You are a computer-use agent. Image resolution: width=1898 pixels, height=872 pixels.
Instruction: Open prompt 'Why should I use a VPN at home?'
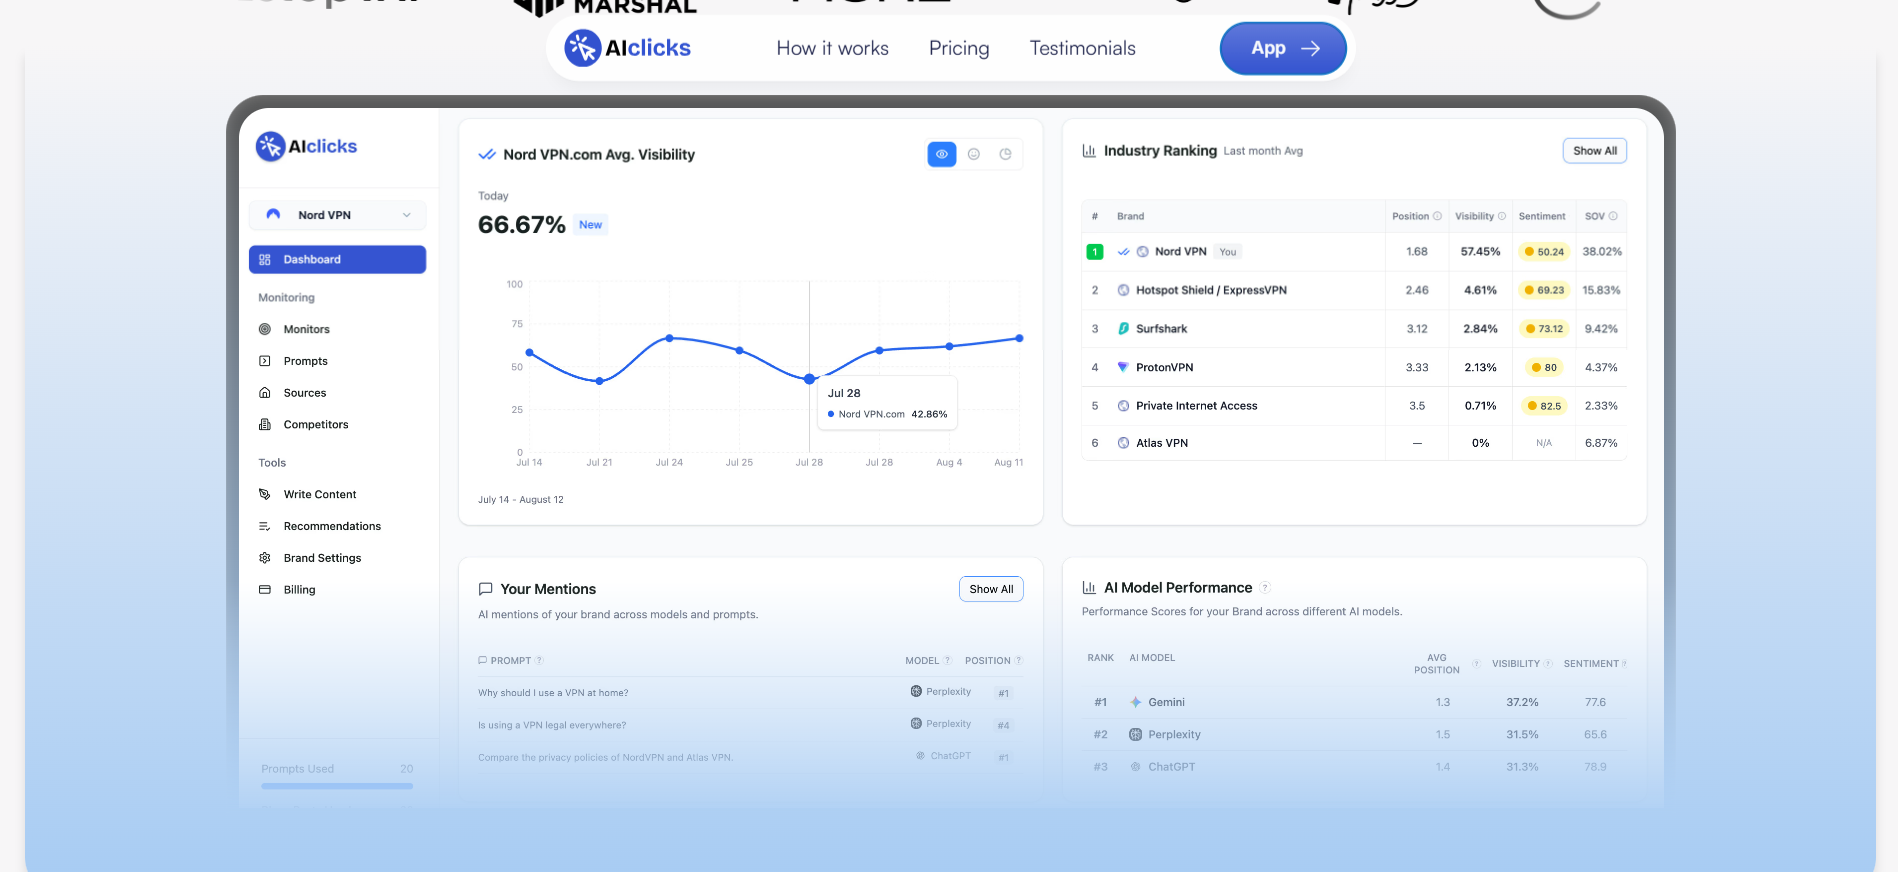553,693
